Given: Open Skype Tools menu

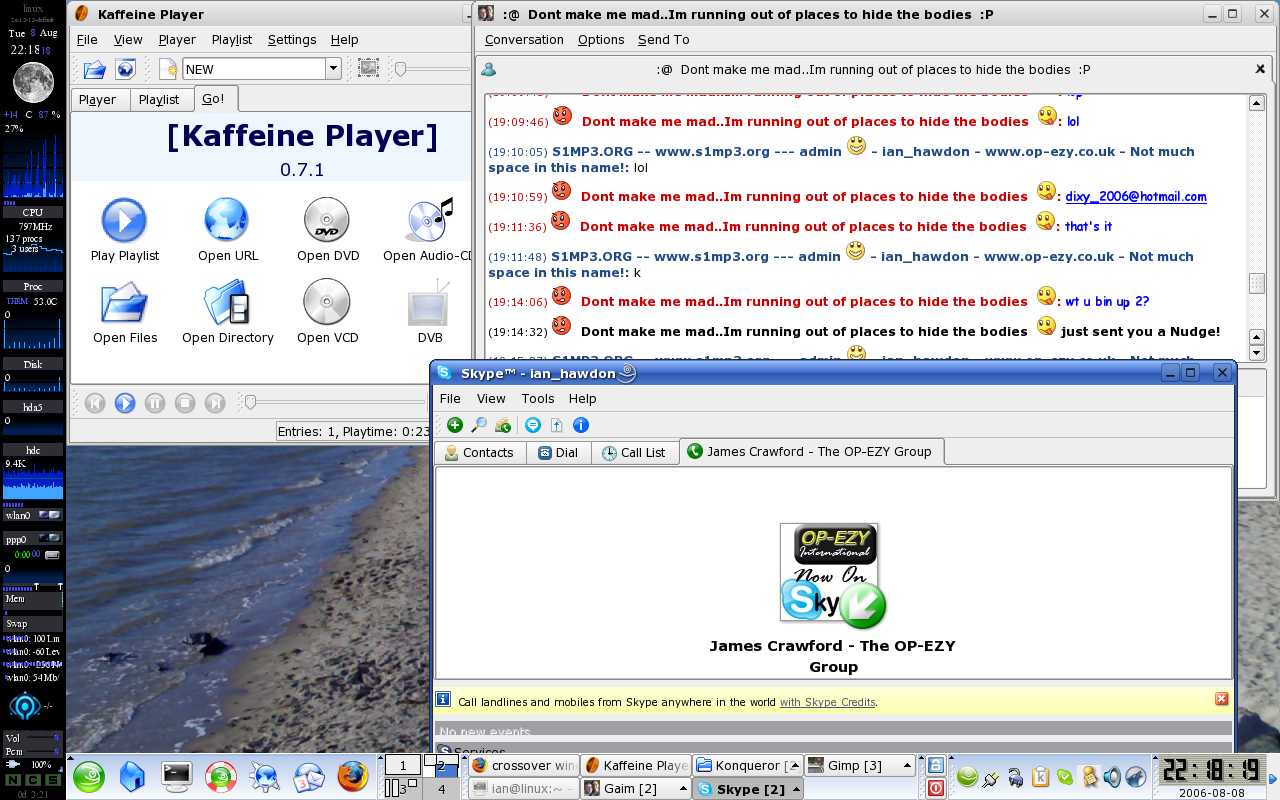Looking at the screenshot, I should click(x=537, y=398).
